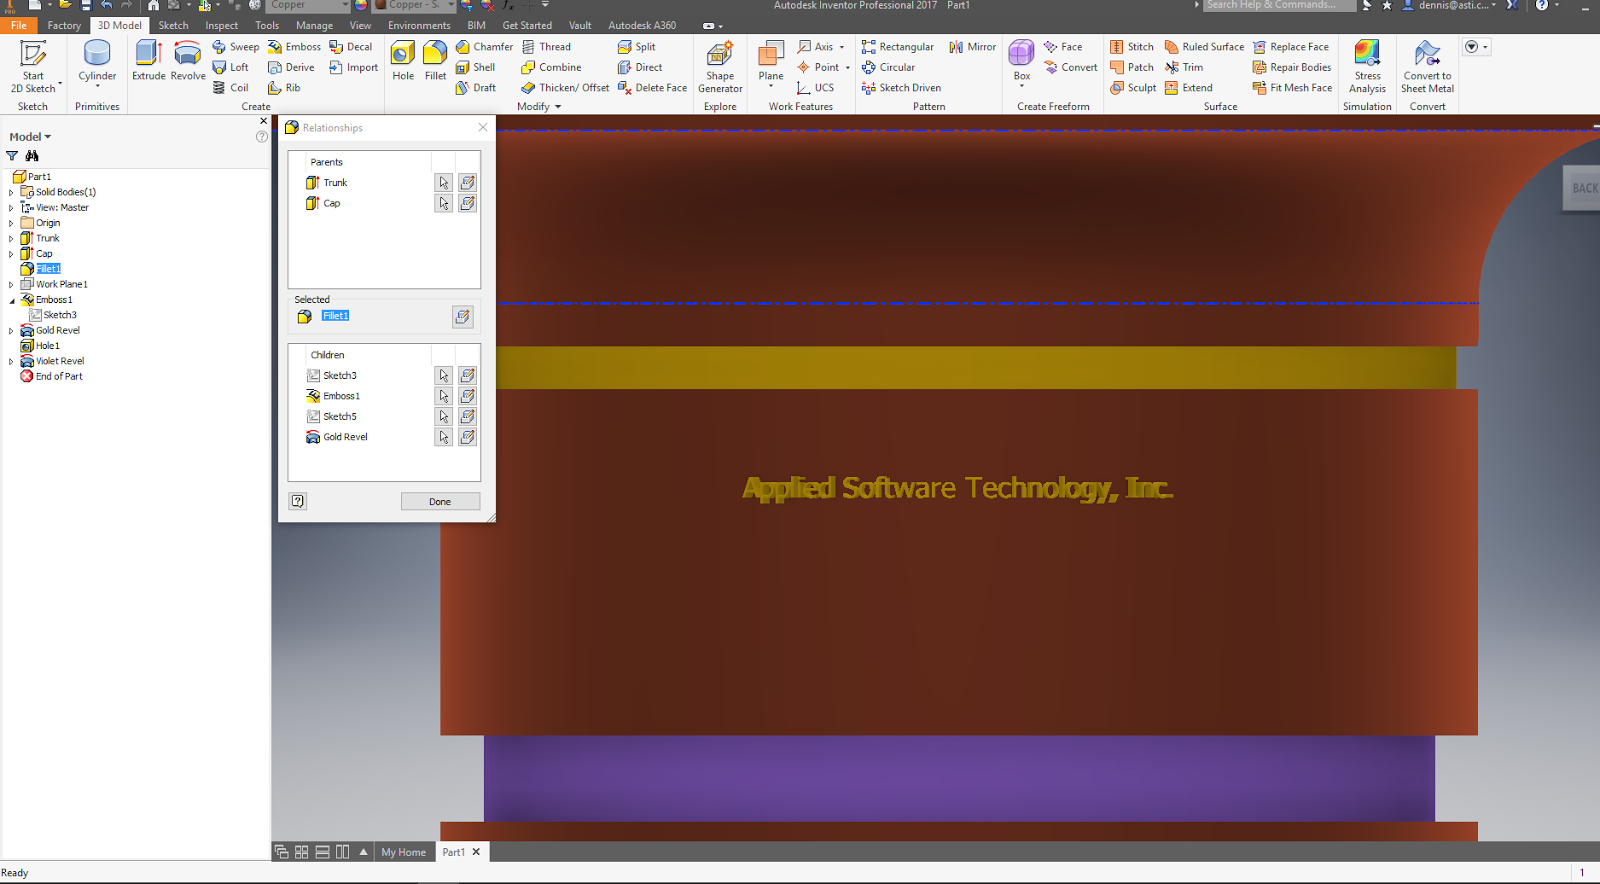Create a work Plane
The image size is (1600, 884).
tap(771, 61)
